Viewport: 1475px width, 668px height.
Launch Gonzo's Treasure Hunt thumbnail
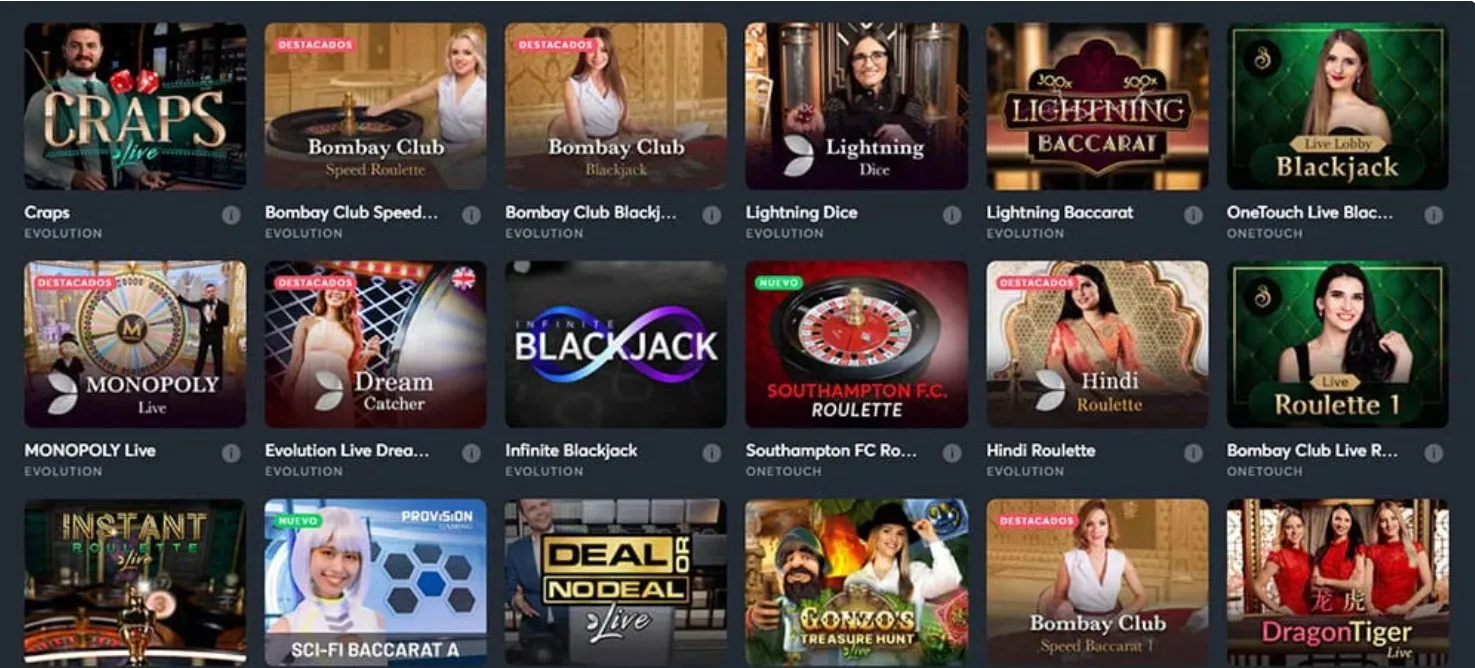(857, 583)
